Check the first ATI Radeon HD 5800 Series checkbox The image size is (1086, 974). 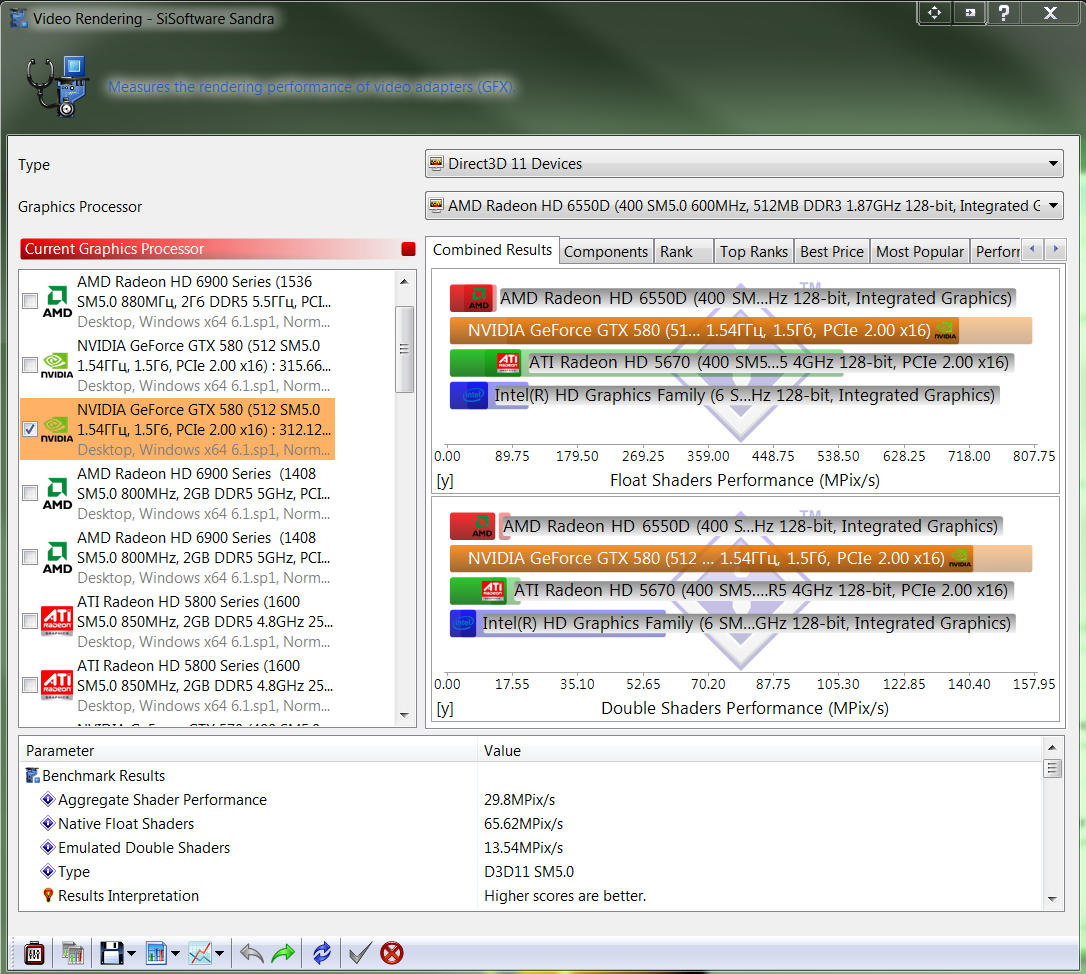30,621
